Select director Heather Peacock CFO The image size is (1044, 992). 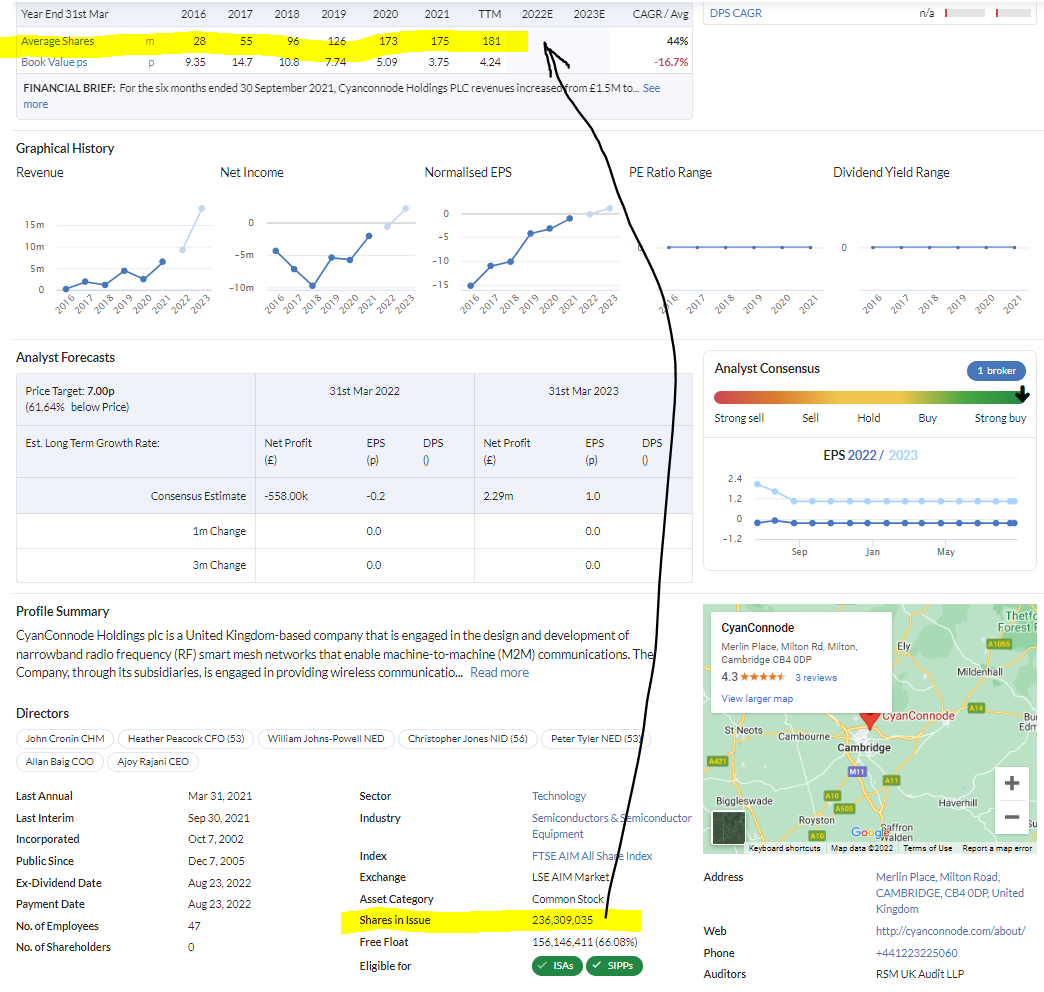(x=186, y=738)
